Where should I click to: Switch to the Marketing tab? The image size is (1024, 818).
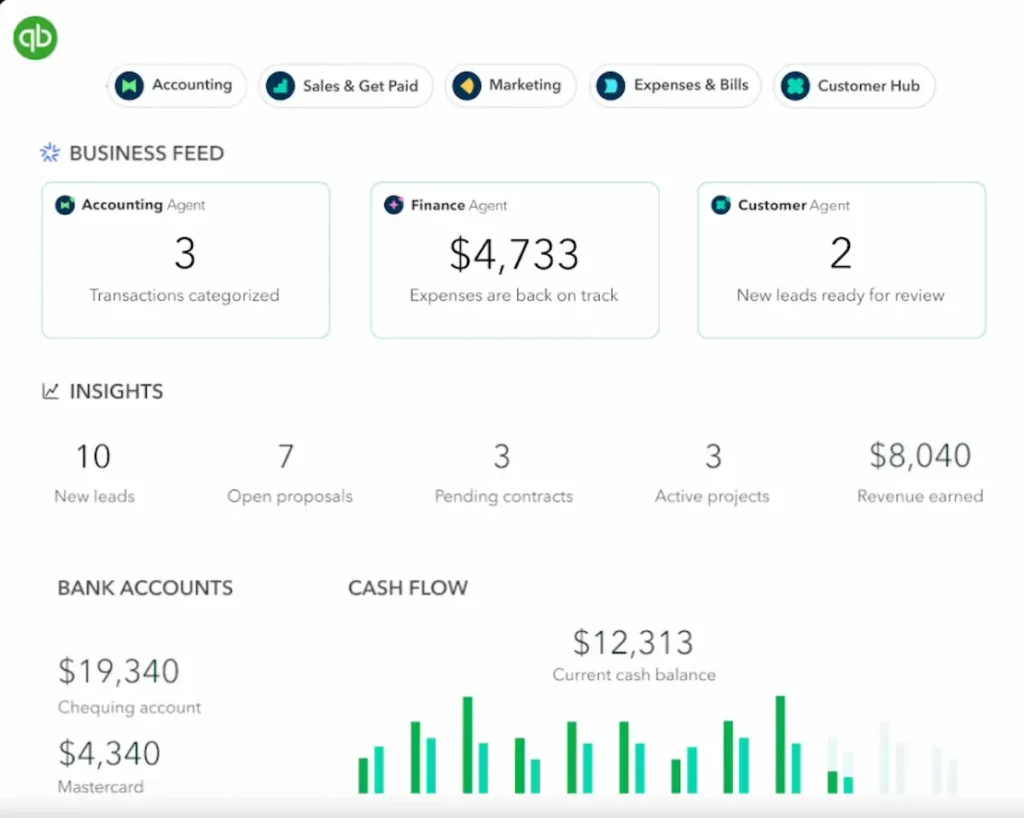click(x=510, y=86)
